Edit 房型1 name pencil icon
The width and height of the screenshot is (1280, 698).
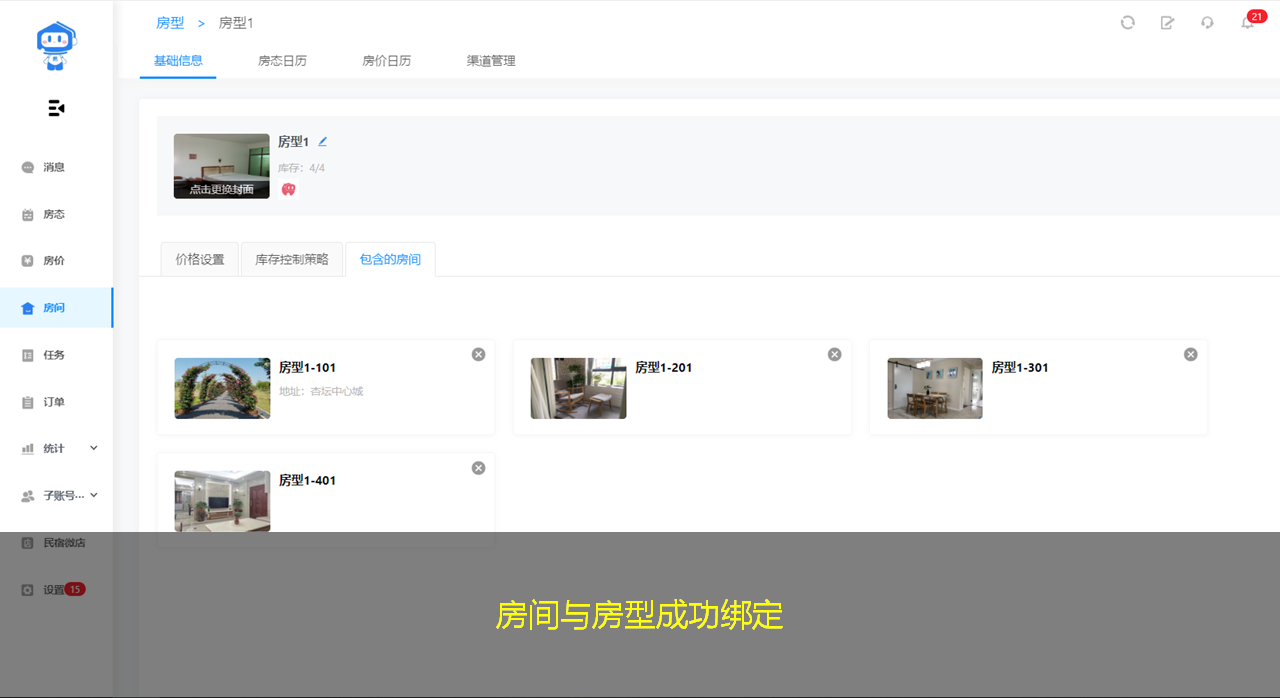[x=322, y=142]
